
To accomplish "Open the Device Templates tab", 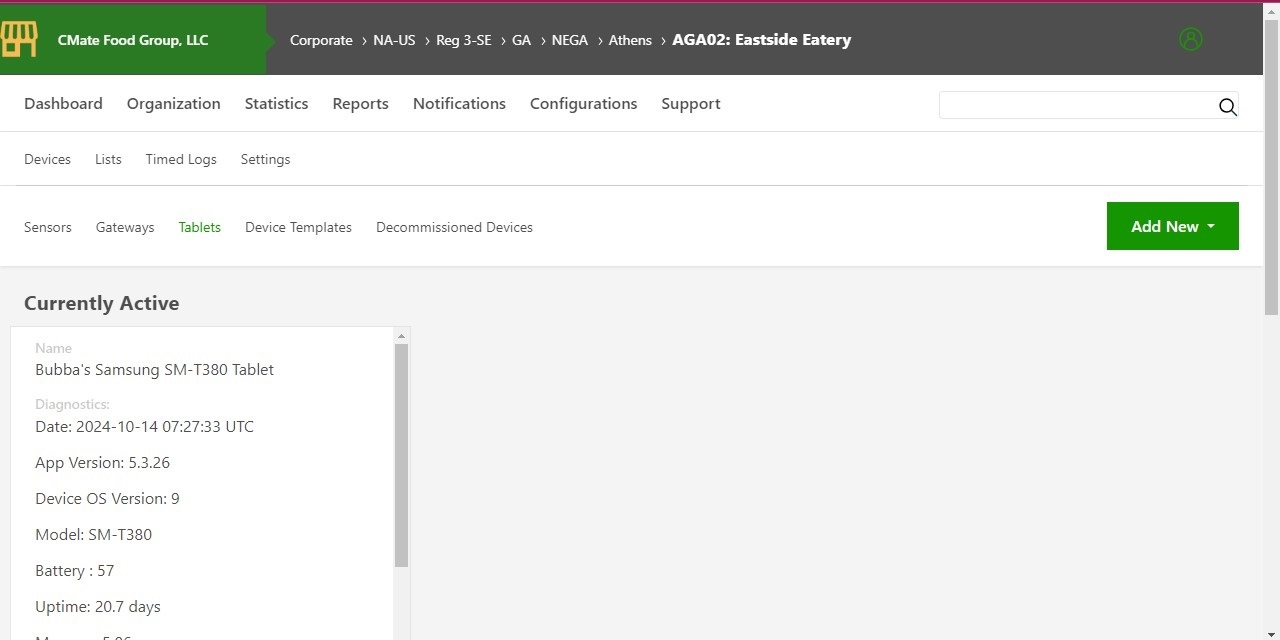I will [298, 228].
